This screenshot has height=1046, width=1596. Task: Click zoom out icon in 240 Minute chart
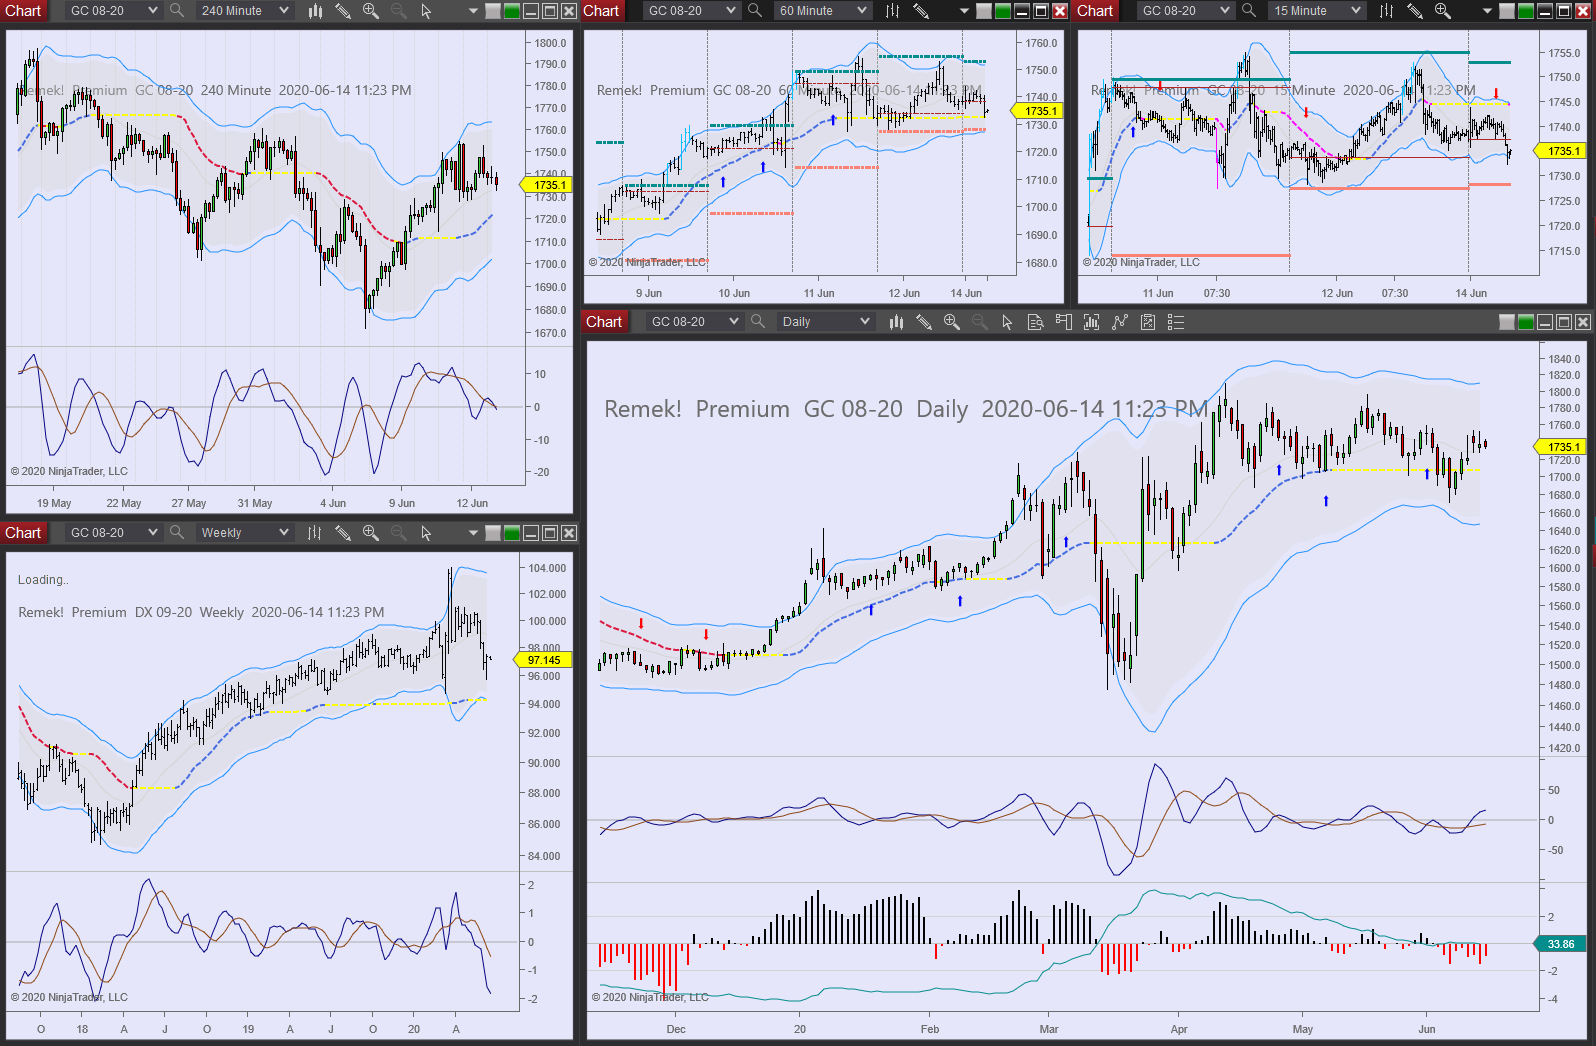pos(398,11)
